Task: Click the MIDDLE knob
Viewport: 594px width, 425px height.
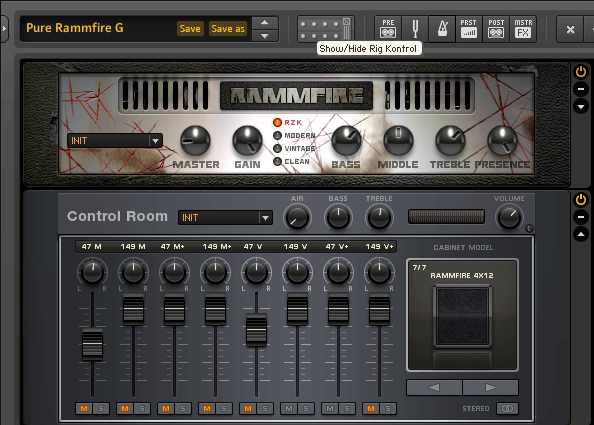Action: [x=398, y=141]
